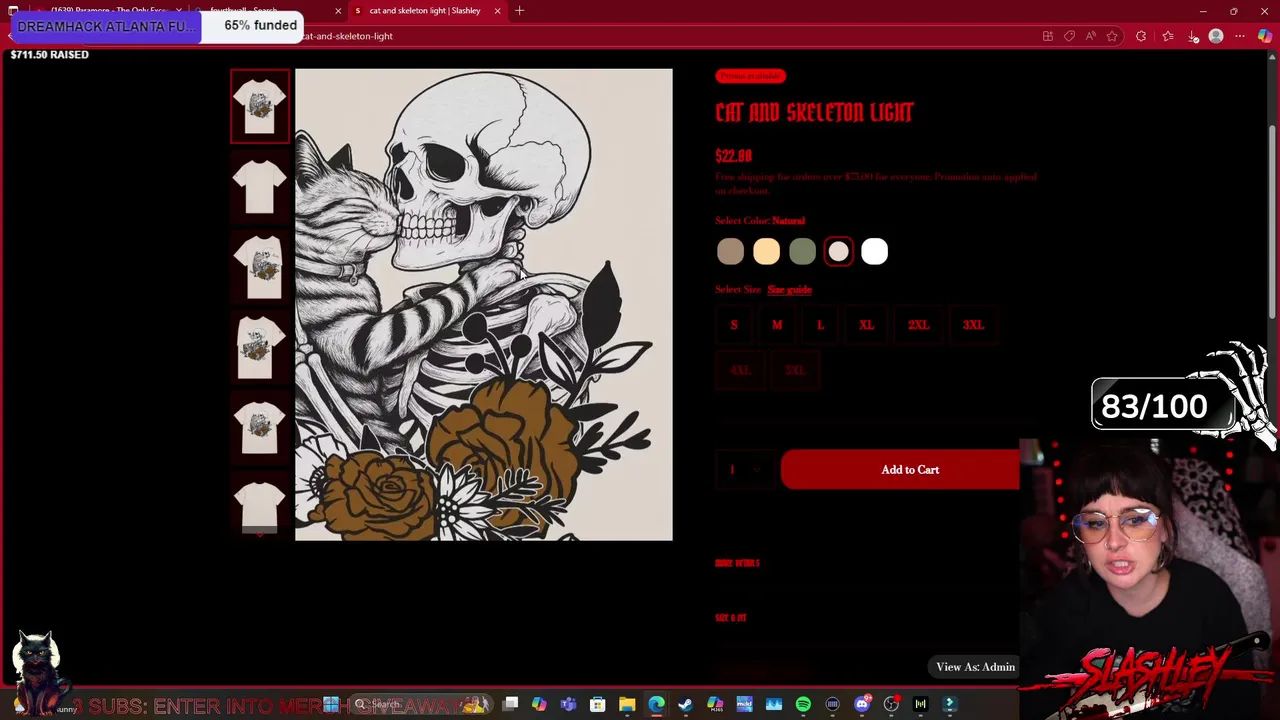Open the Size guide link
The height and width of the screenshot is (720, 1280).
coord(789,290)
